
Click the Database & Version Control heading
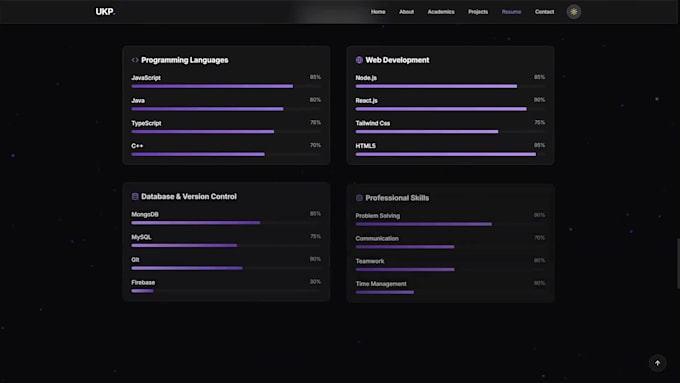click(x=189, y=196)
